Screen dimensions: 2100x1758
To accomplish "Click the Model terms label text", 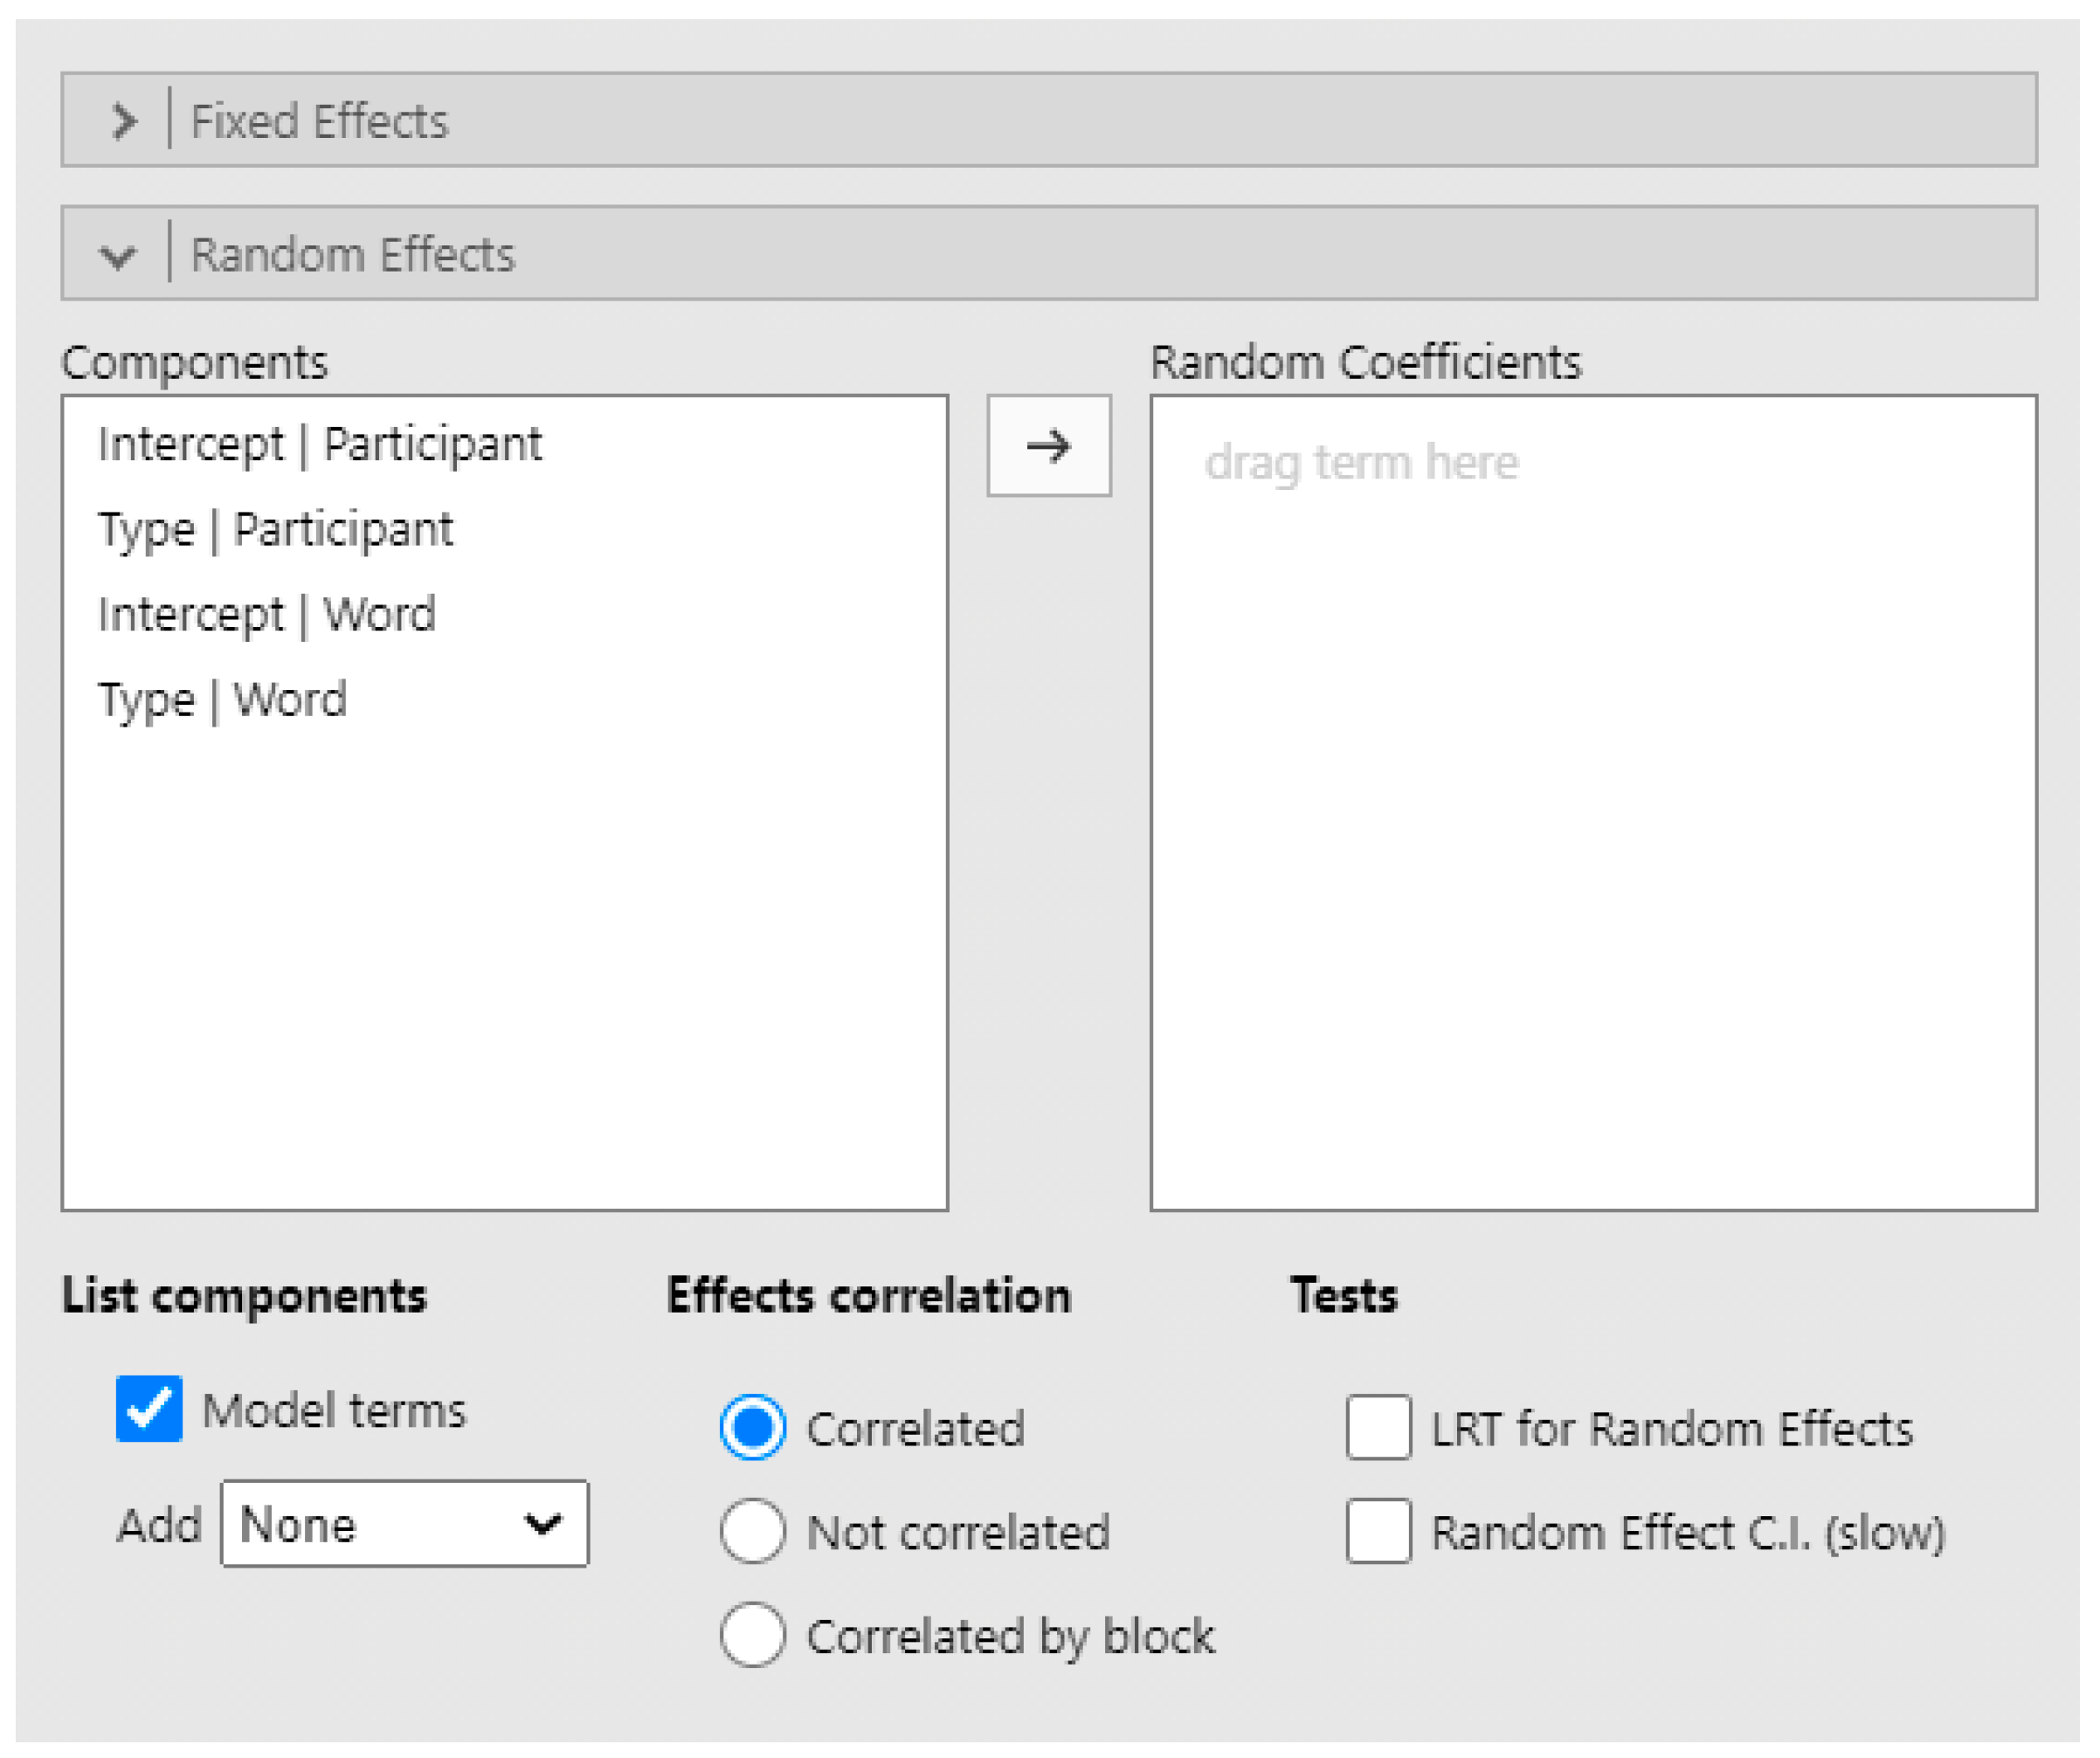I will click(x=334, y=1411).
